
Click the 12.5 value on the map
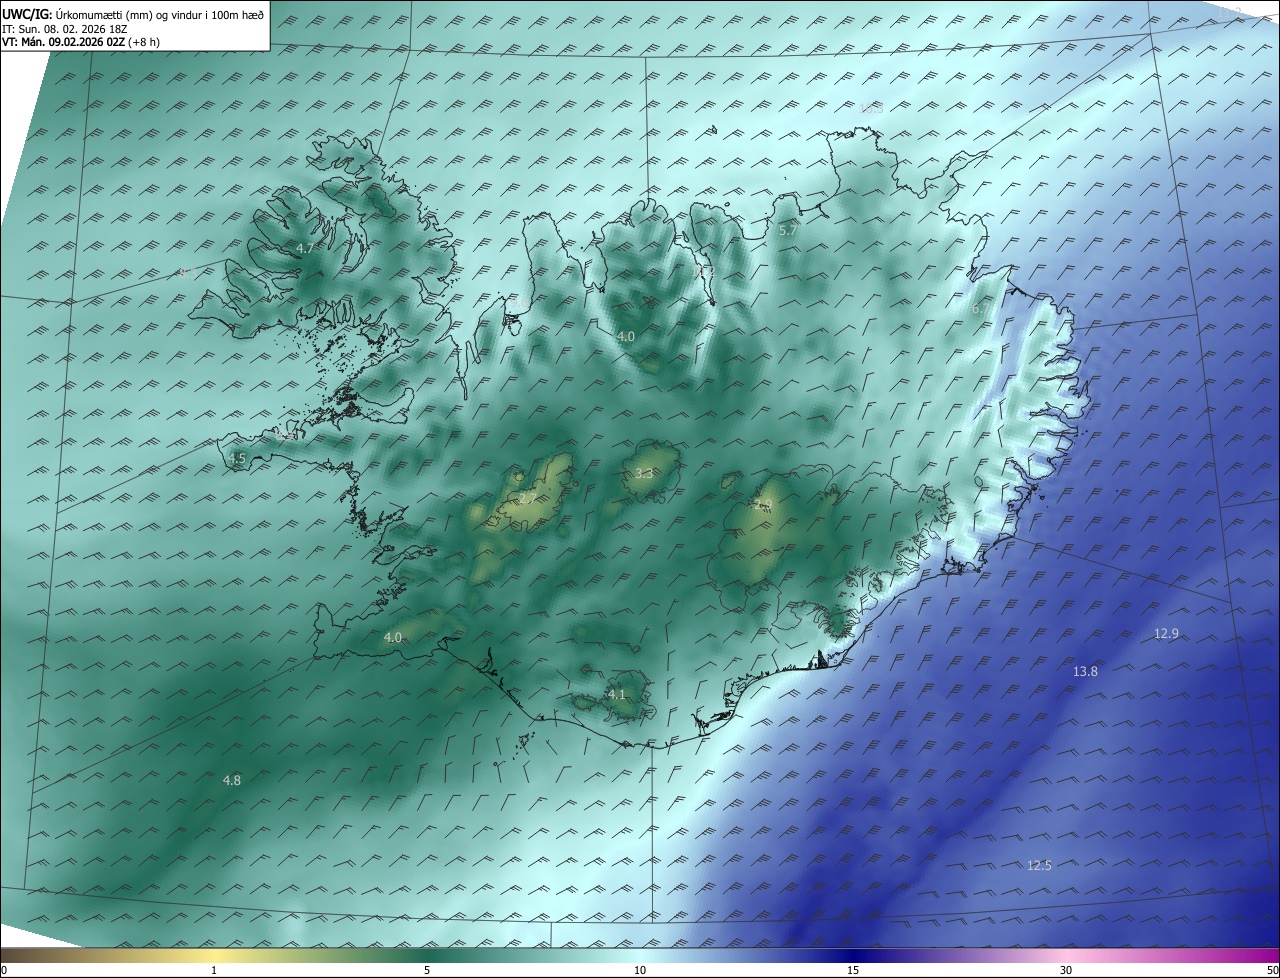[1039, 865]
